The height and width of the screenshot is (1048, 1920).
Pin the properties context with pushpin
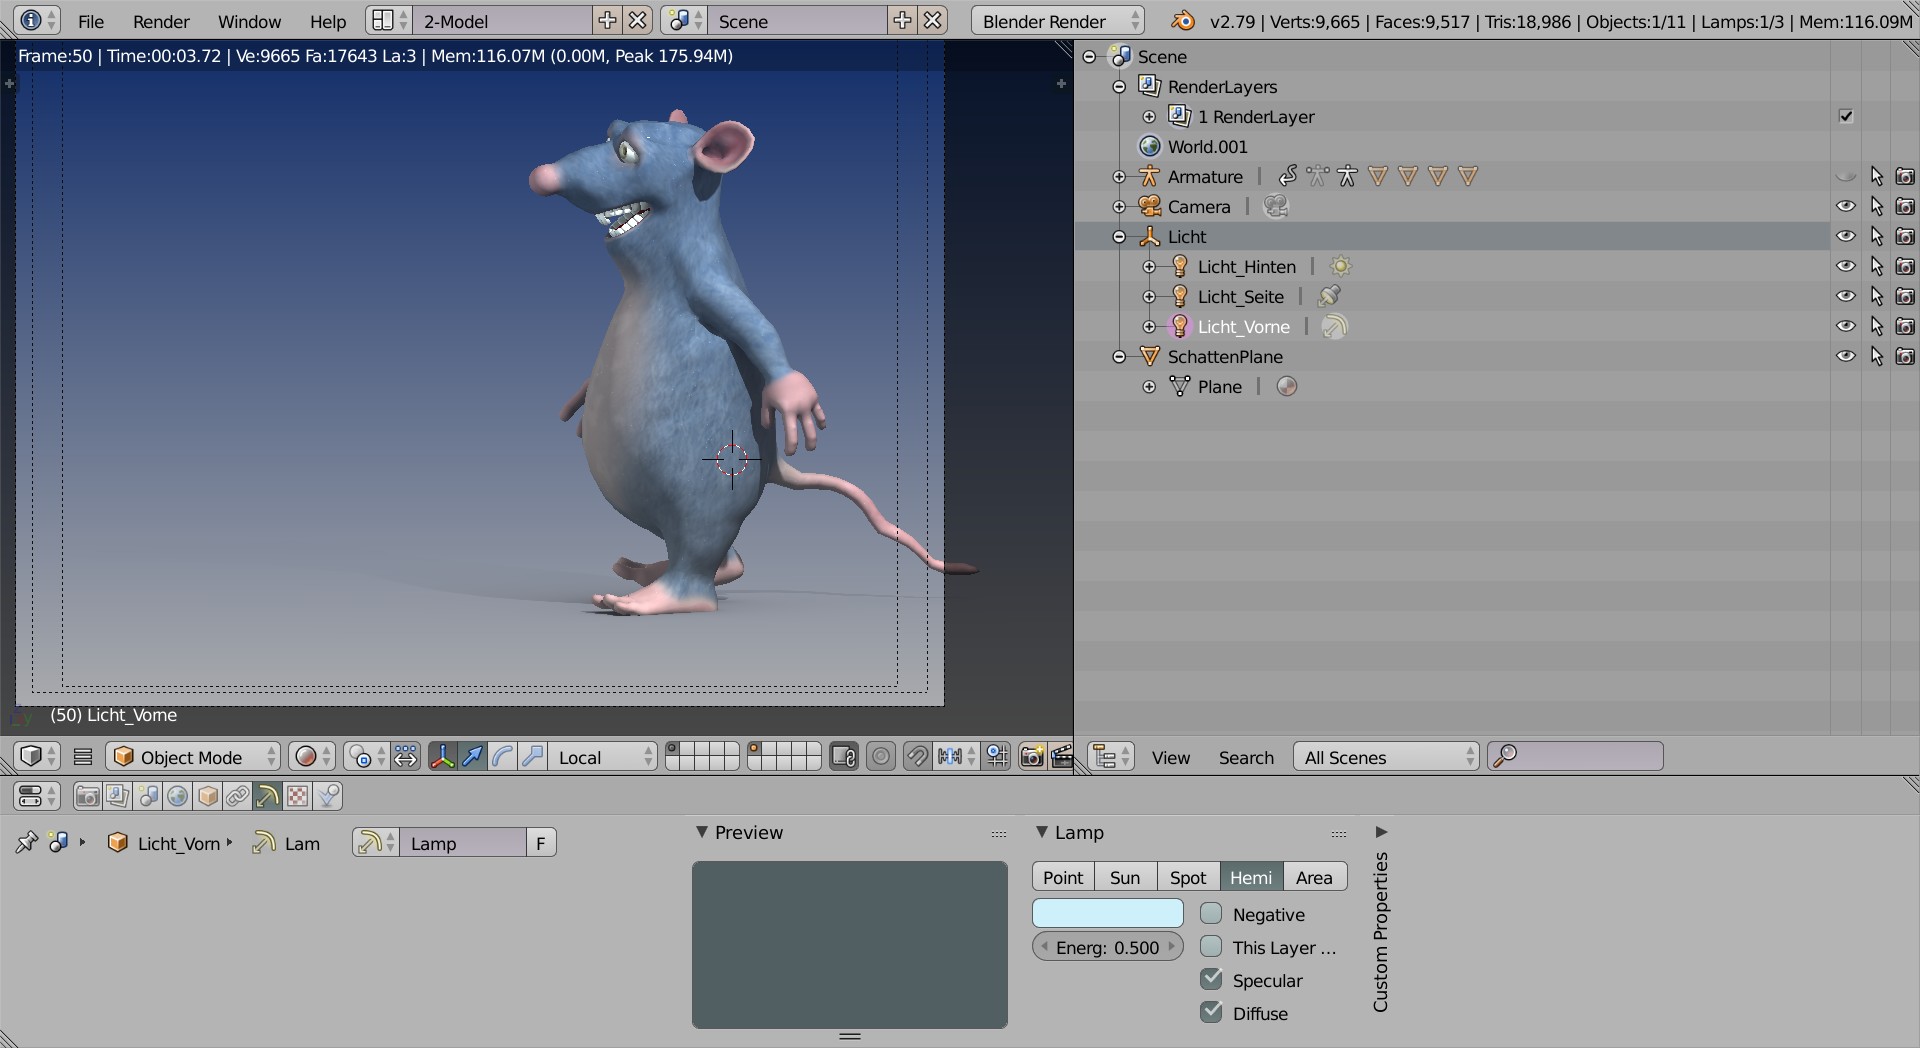point(26,843)
